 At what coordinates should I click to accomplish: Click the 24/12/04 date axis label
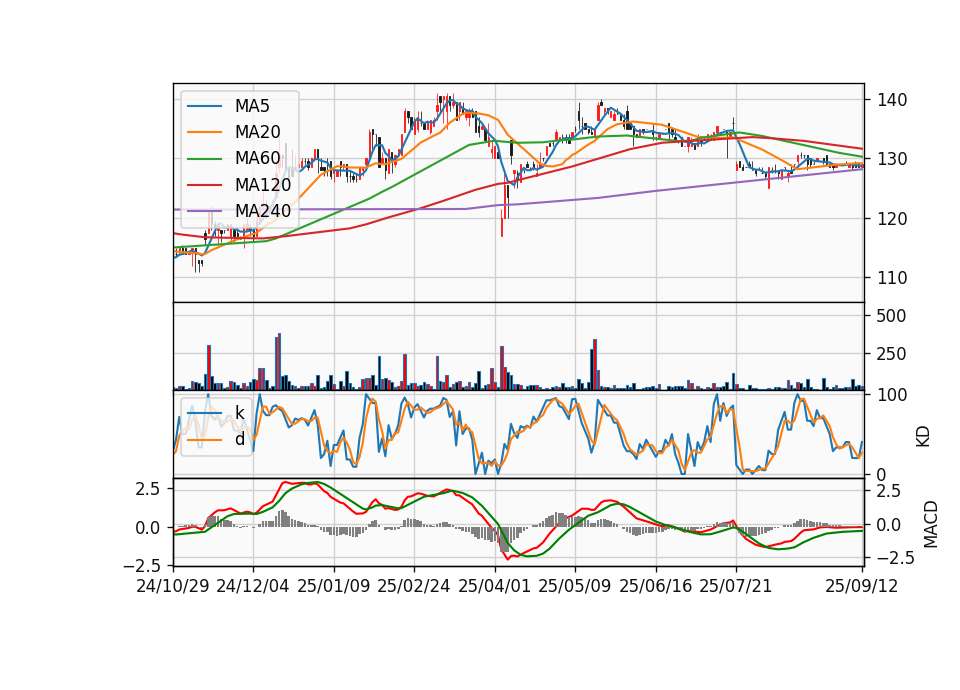pyautogui.click(x=253, y=586)
